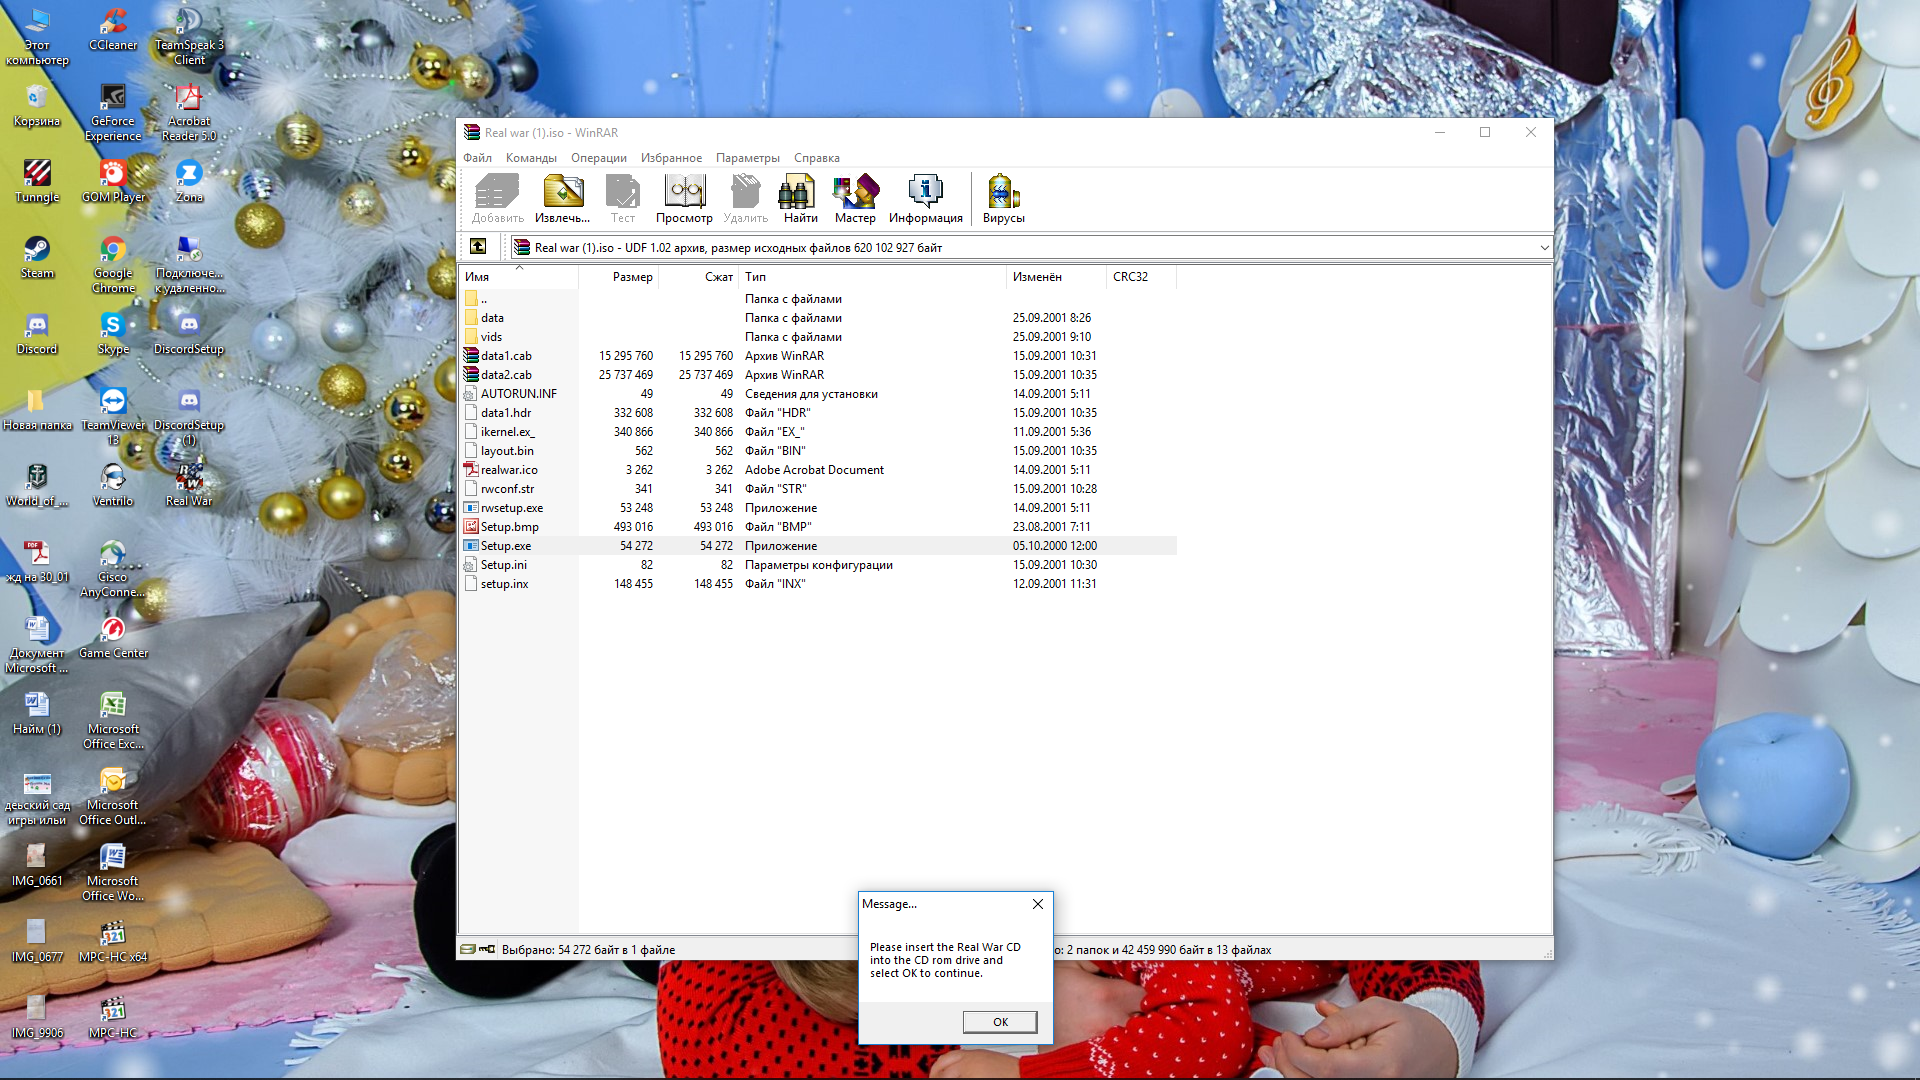Image resolution: width=1920 pixels, height=1080 pixels.
Task: Open Ventrilo desktop shortcut
Action: point(113,485)
